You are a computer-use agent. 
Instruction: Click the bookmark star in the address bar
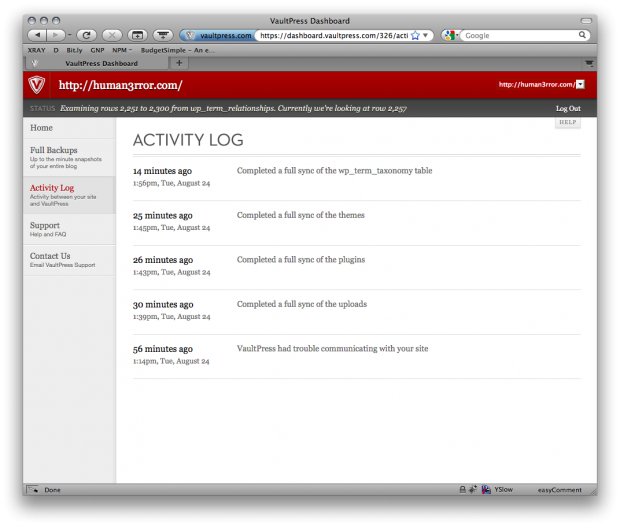click(x=415, y=36)
